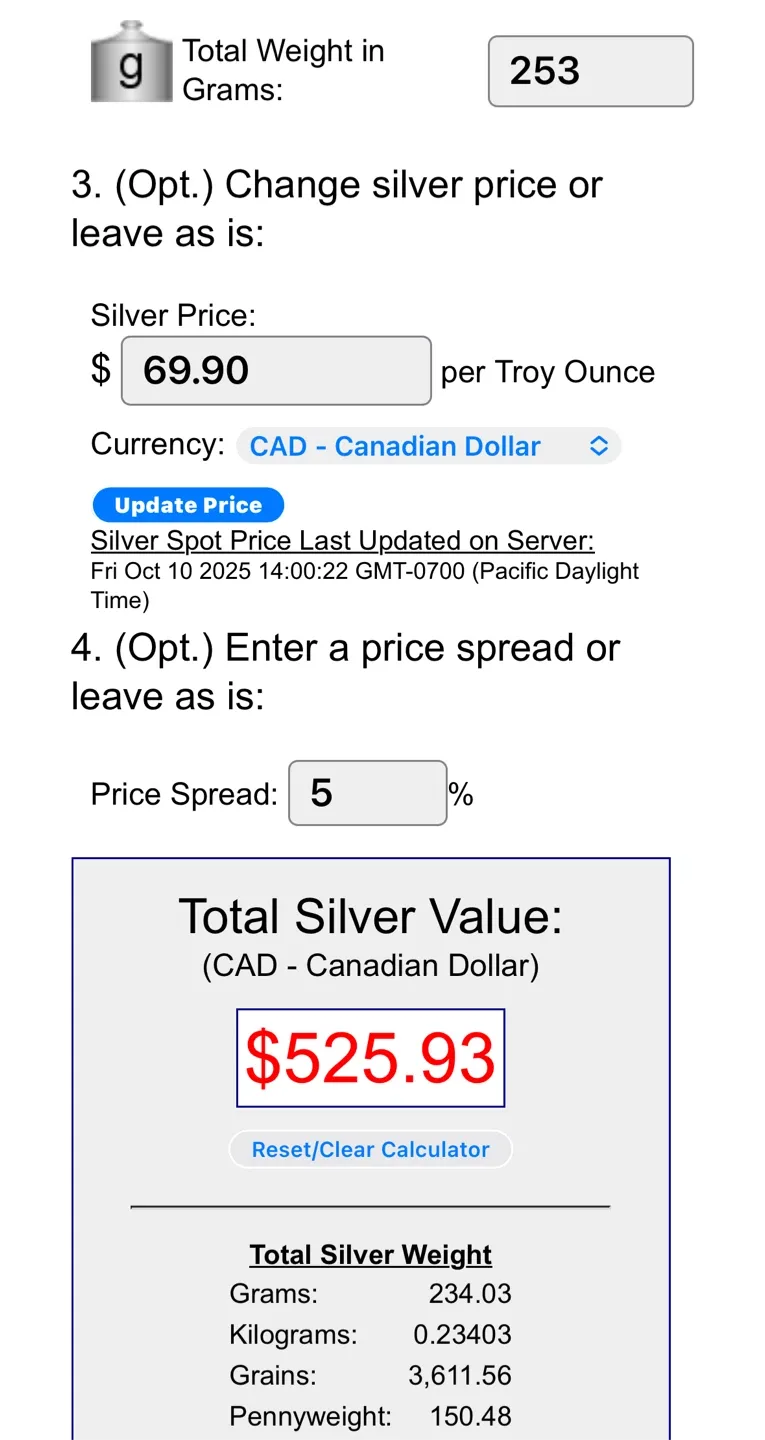Viewport: 765px width, 1440px height.
Task: Click the Grams value 234.03
Action: point(470,1294)
